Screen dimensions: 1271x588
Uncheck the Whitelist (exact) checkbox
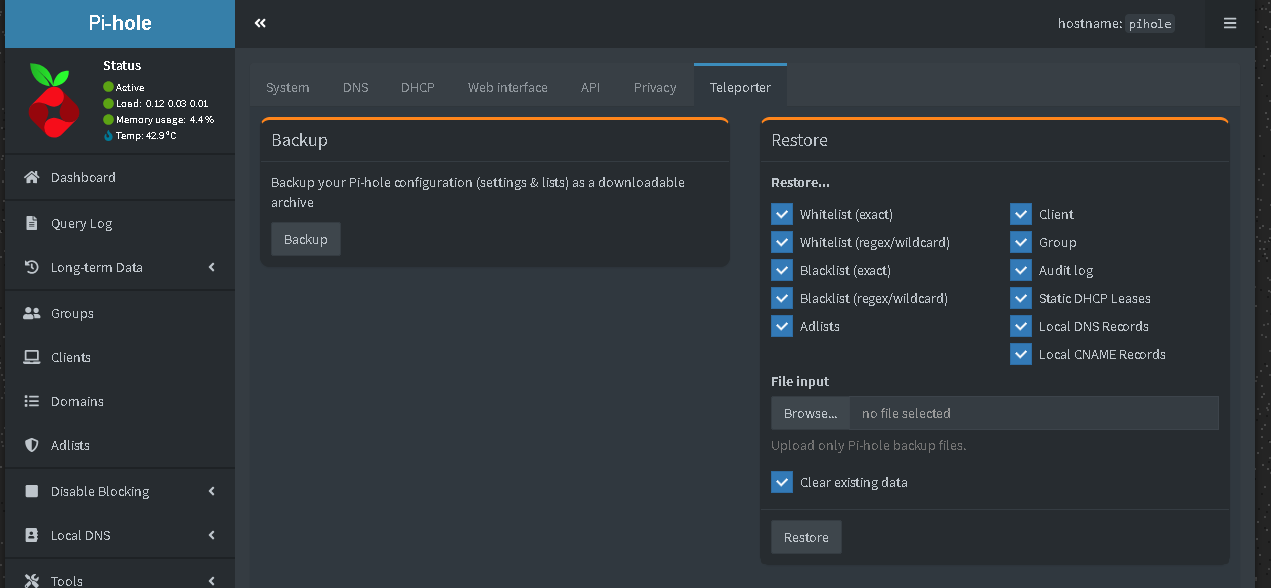(782, 214)
